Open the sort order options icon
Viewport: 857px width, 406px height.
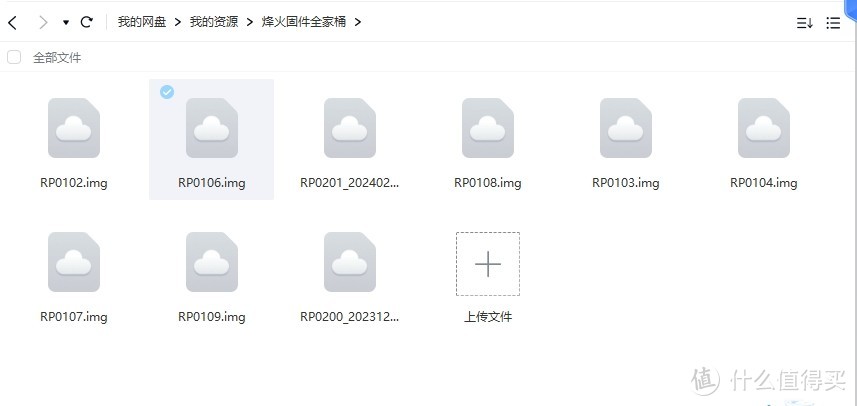pyautogui.click(x=804, y=23)
